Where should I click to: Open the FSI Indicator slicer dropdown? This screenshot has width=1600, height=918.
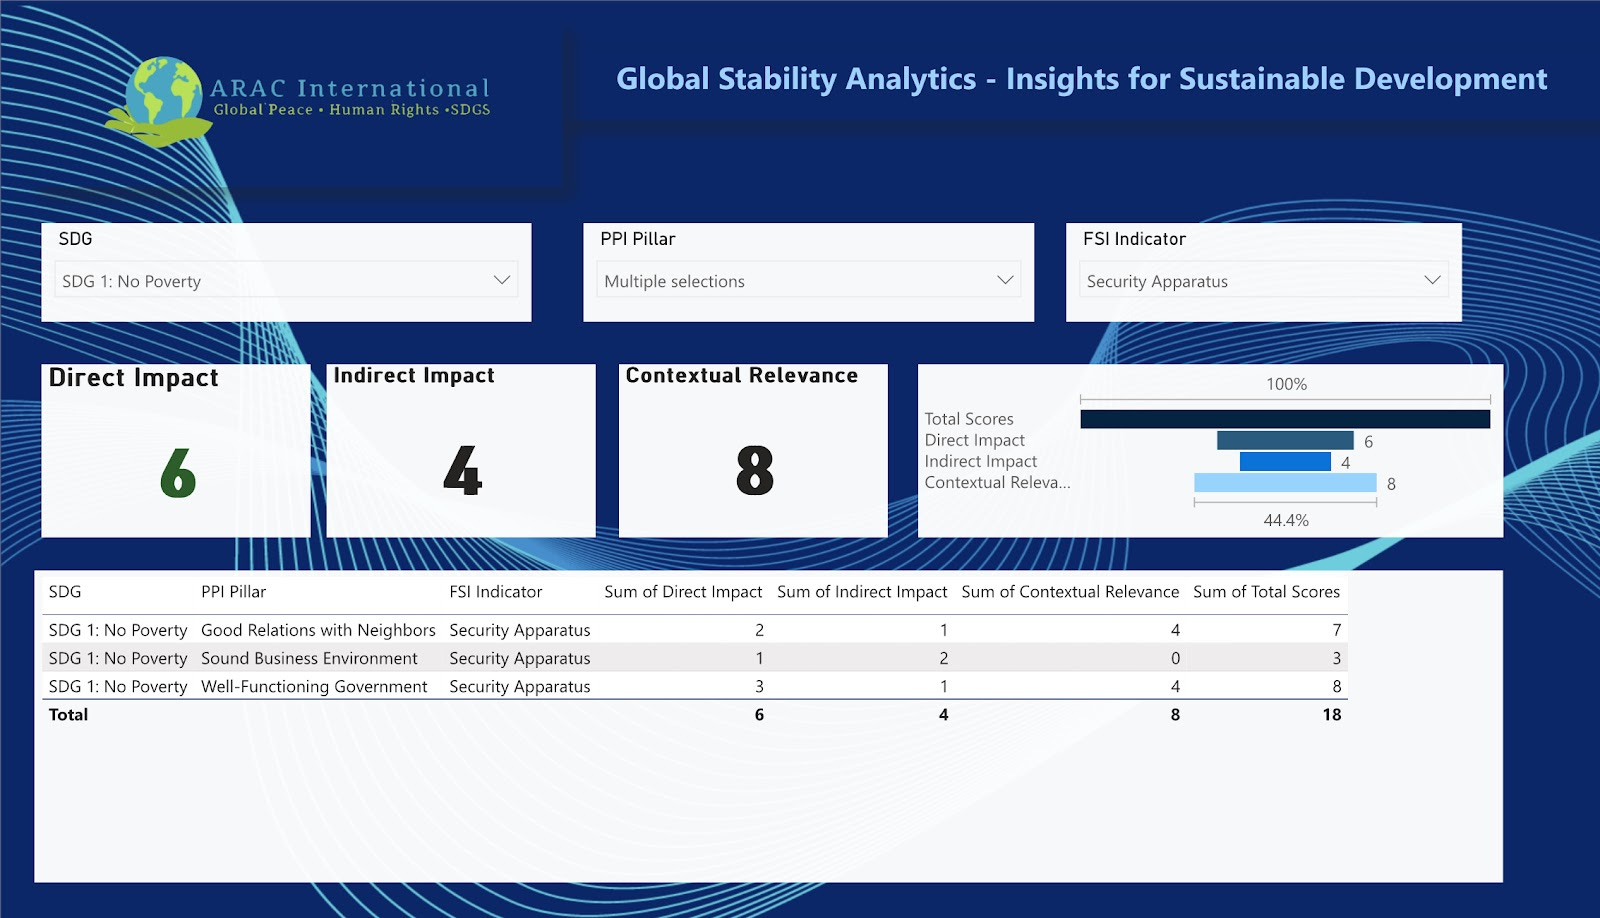pyautogui.click(x=1264, y=281)
